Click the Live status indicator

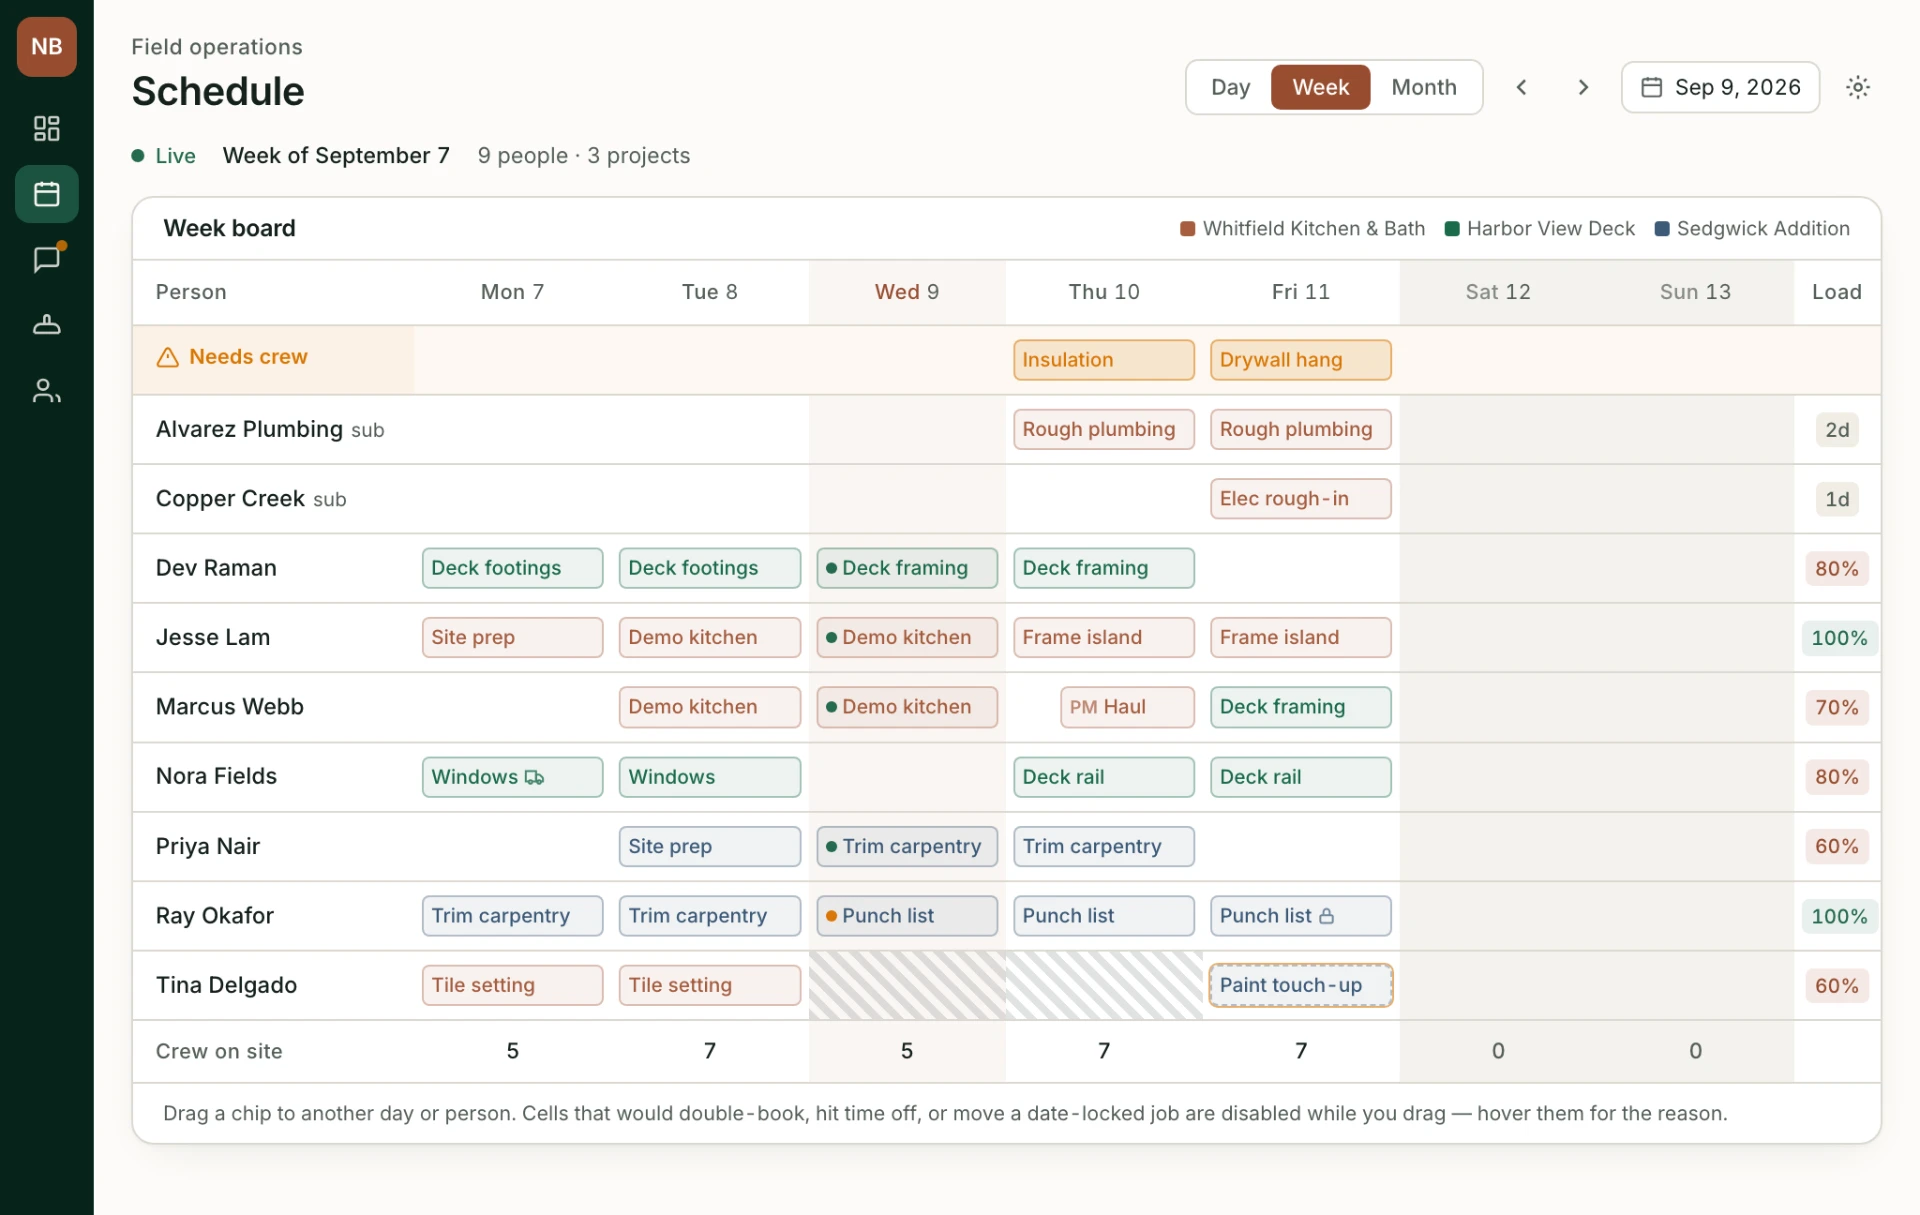164,156
